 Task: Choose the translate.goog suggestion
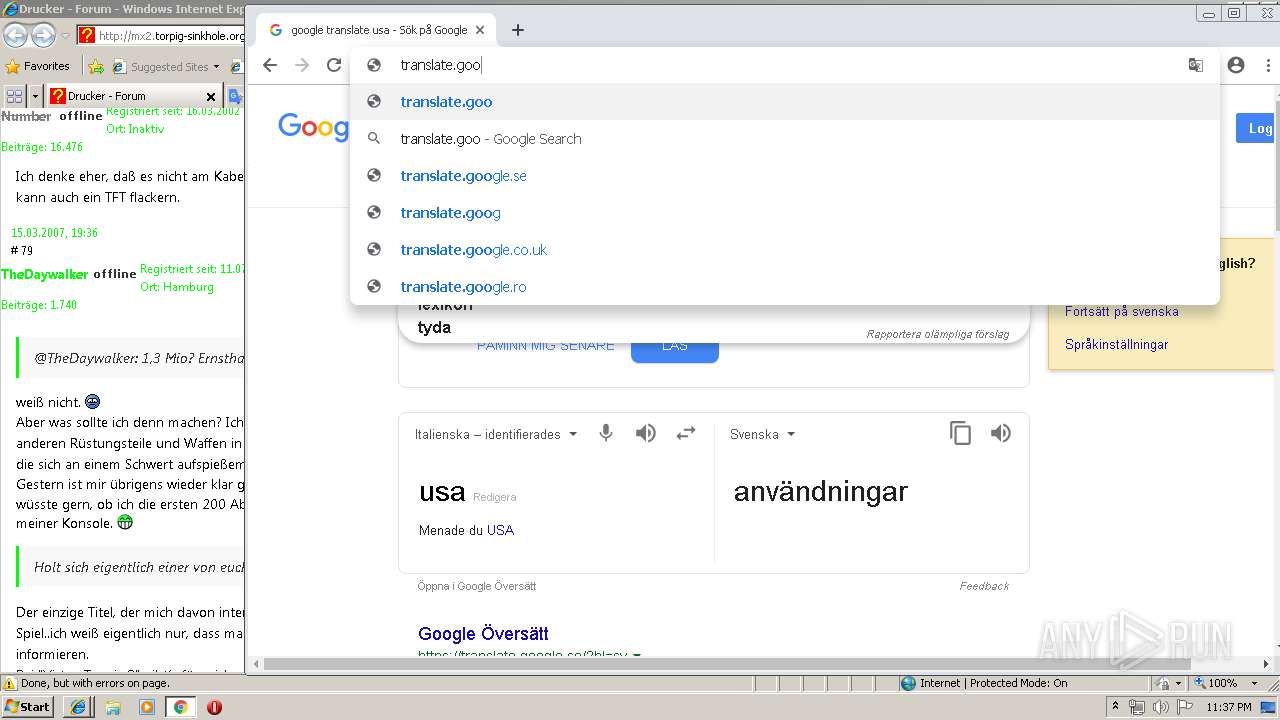tap(785, 213)
